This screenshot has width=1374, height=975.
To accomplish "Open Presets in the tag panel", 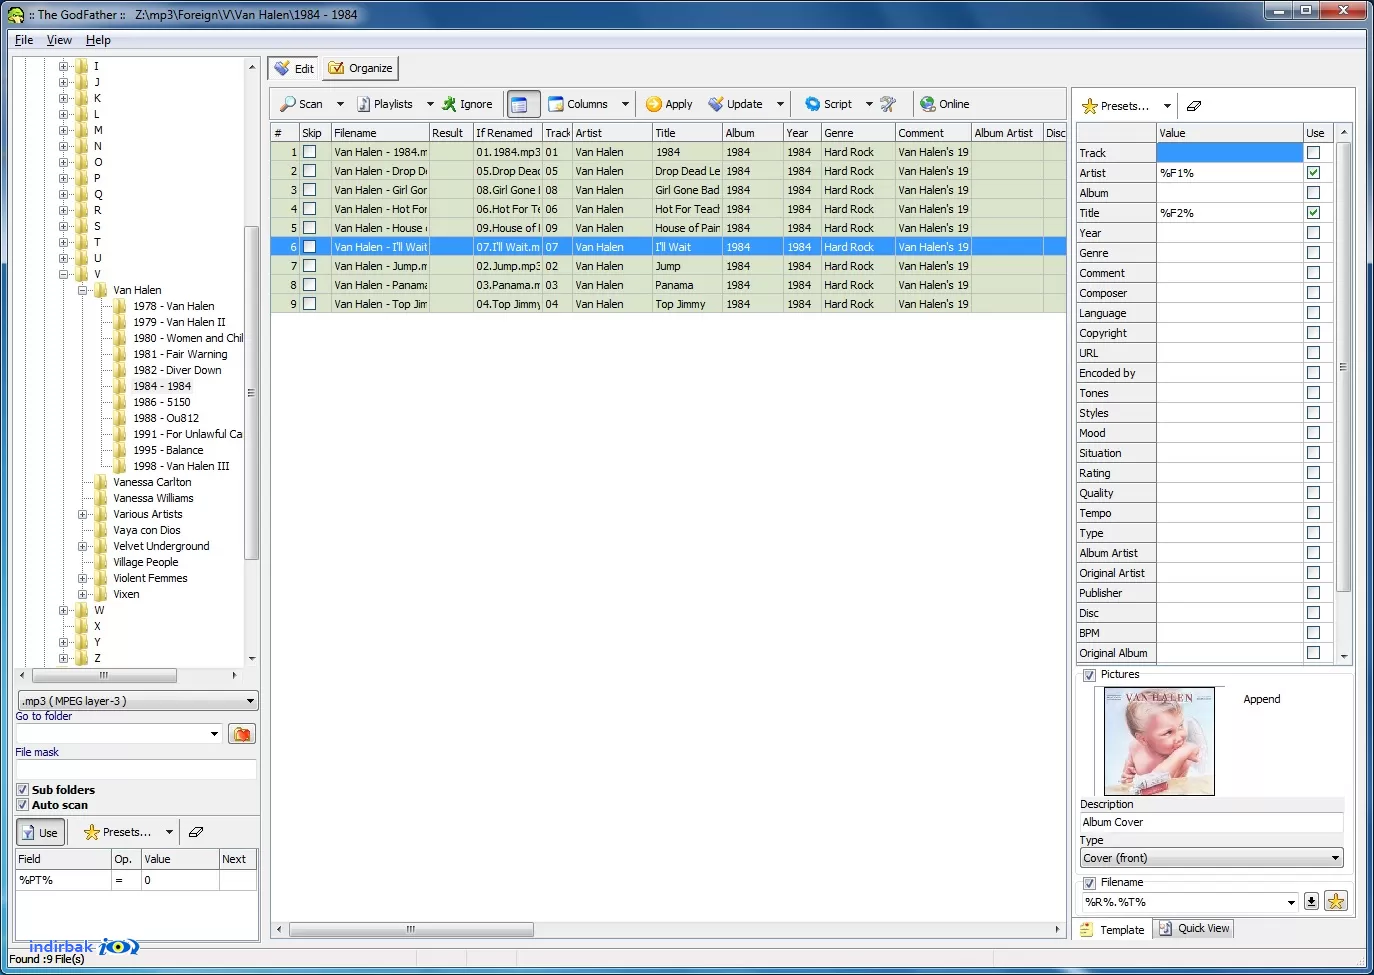I will (x=1116, y=106).
